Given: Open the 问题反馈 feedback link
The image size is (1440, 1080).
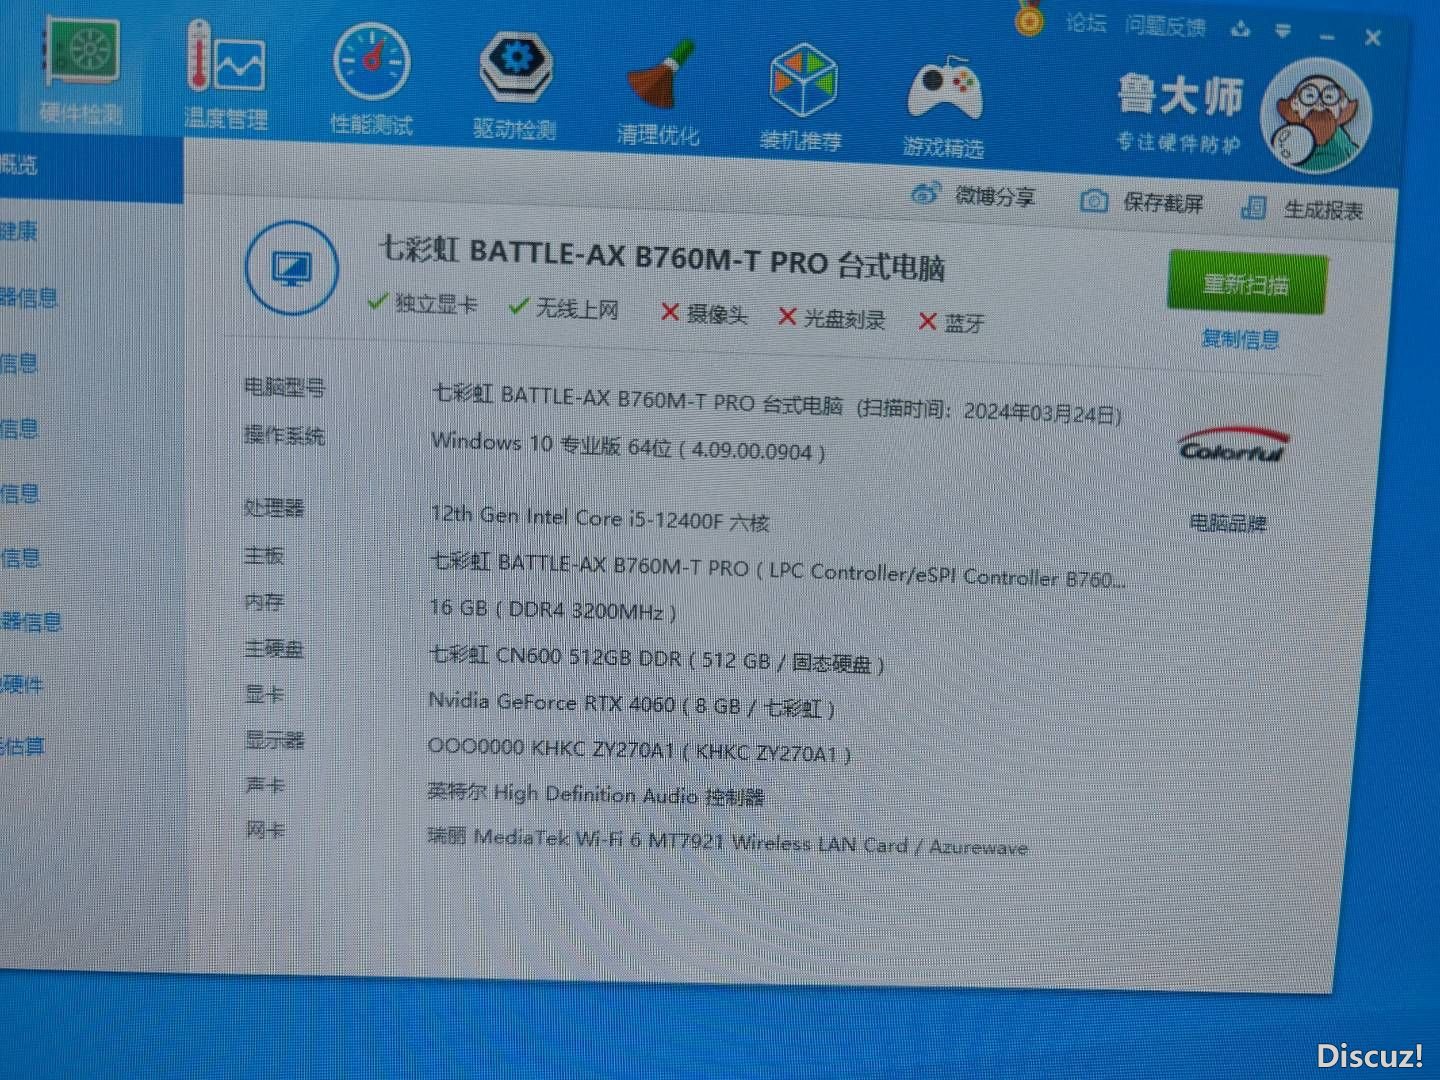Looking at the screenshot, I should click(1165, 26).
